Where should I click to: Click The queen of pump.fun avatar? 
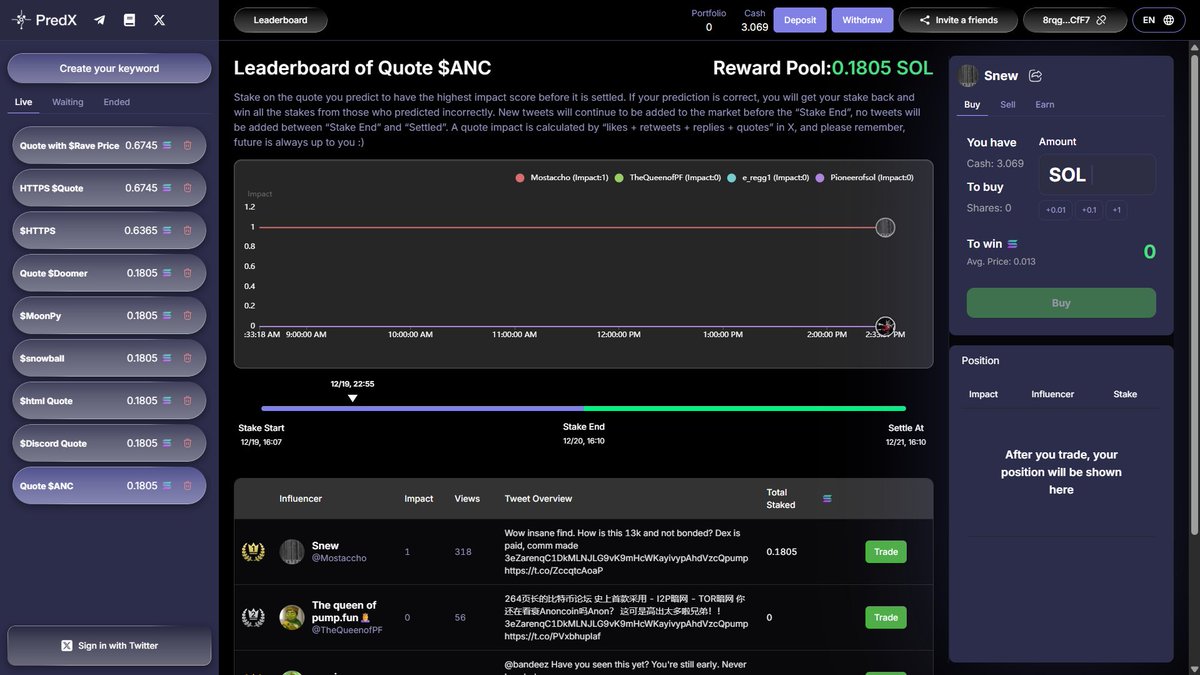click(292, 618)
